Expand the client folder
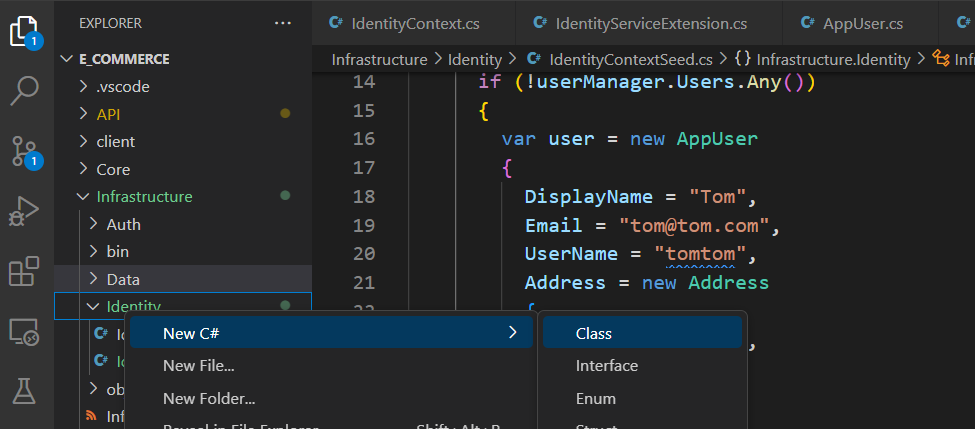Image resolution: width=975 pixels, height=429 pixels. pos(83,141)
